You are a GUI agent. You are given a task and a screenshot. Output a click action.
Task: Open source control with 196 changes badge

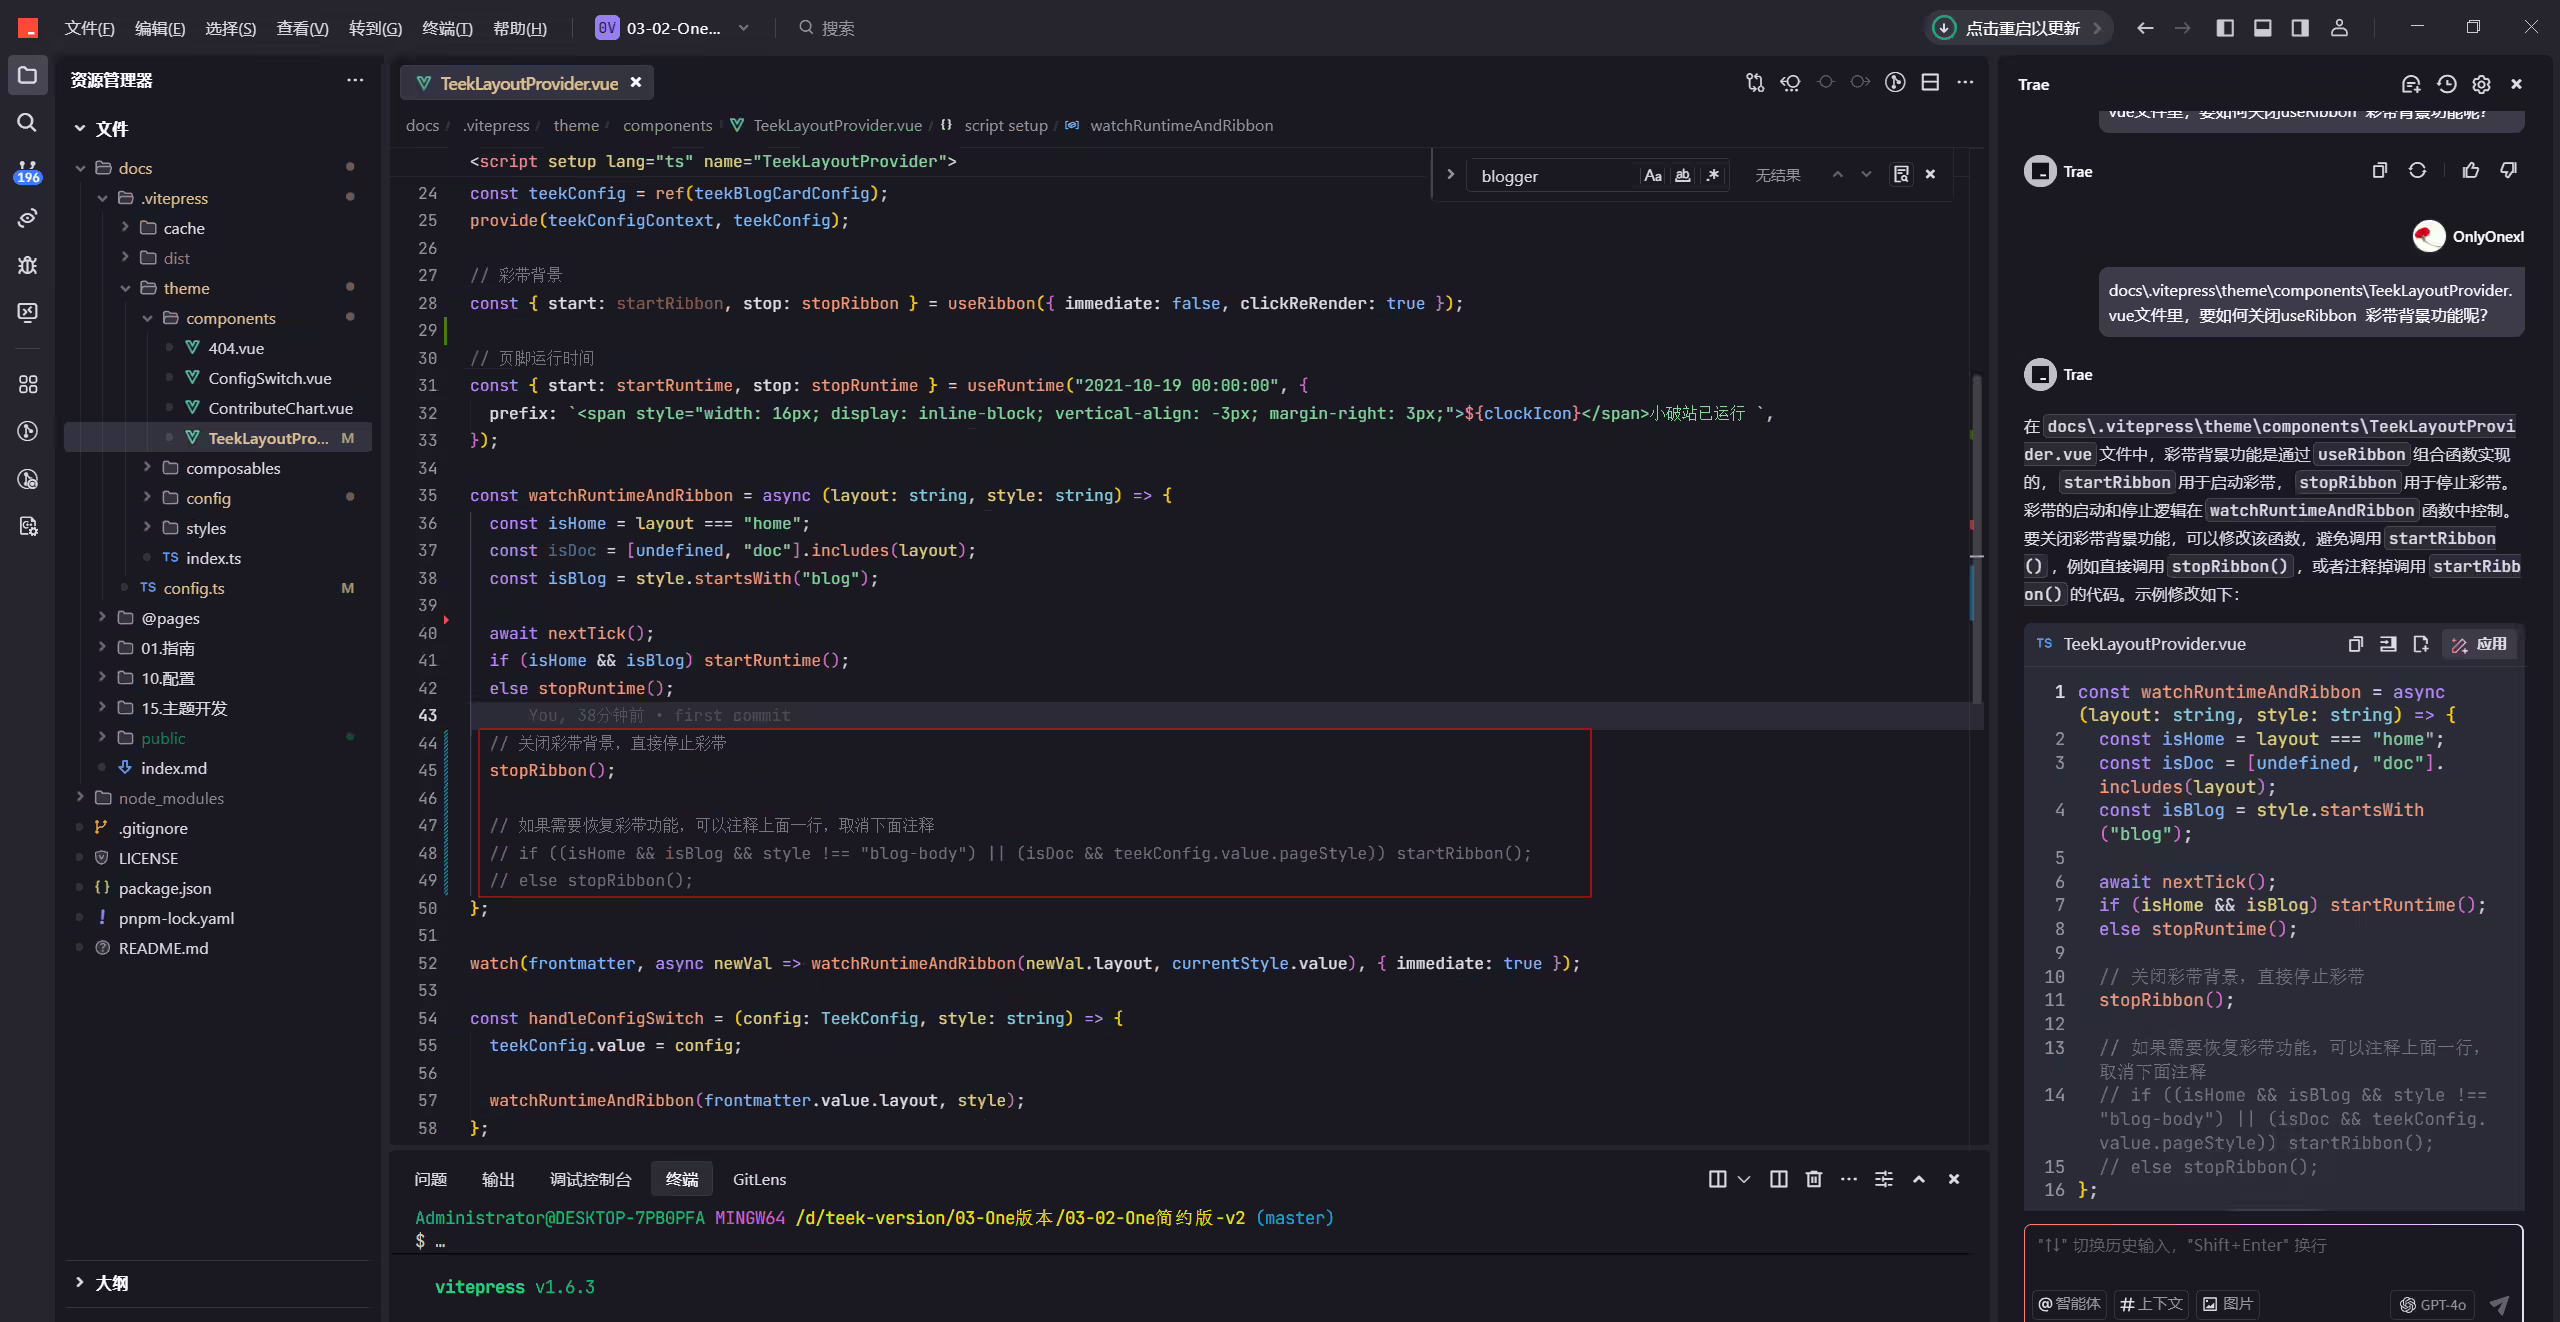pyautogui.click(x=27, y=172)
